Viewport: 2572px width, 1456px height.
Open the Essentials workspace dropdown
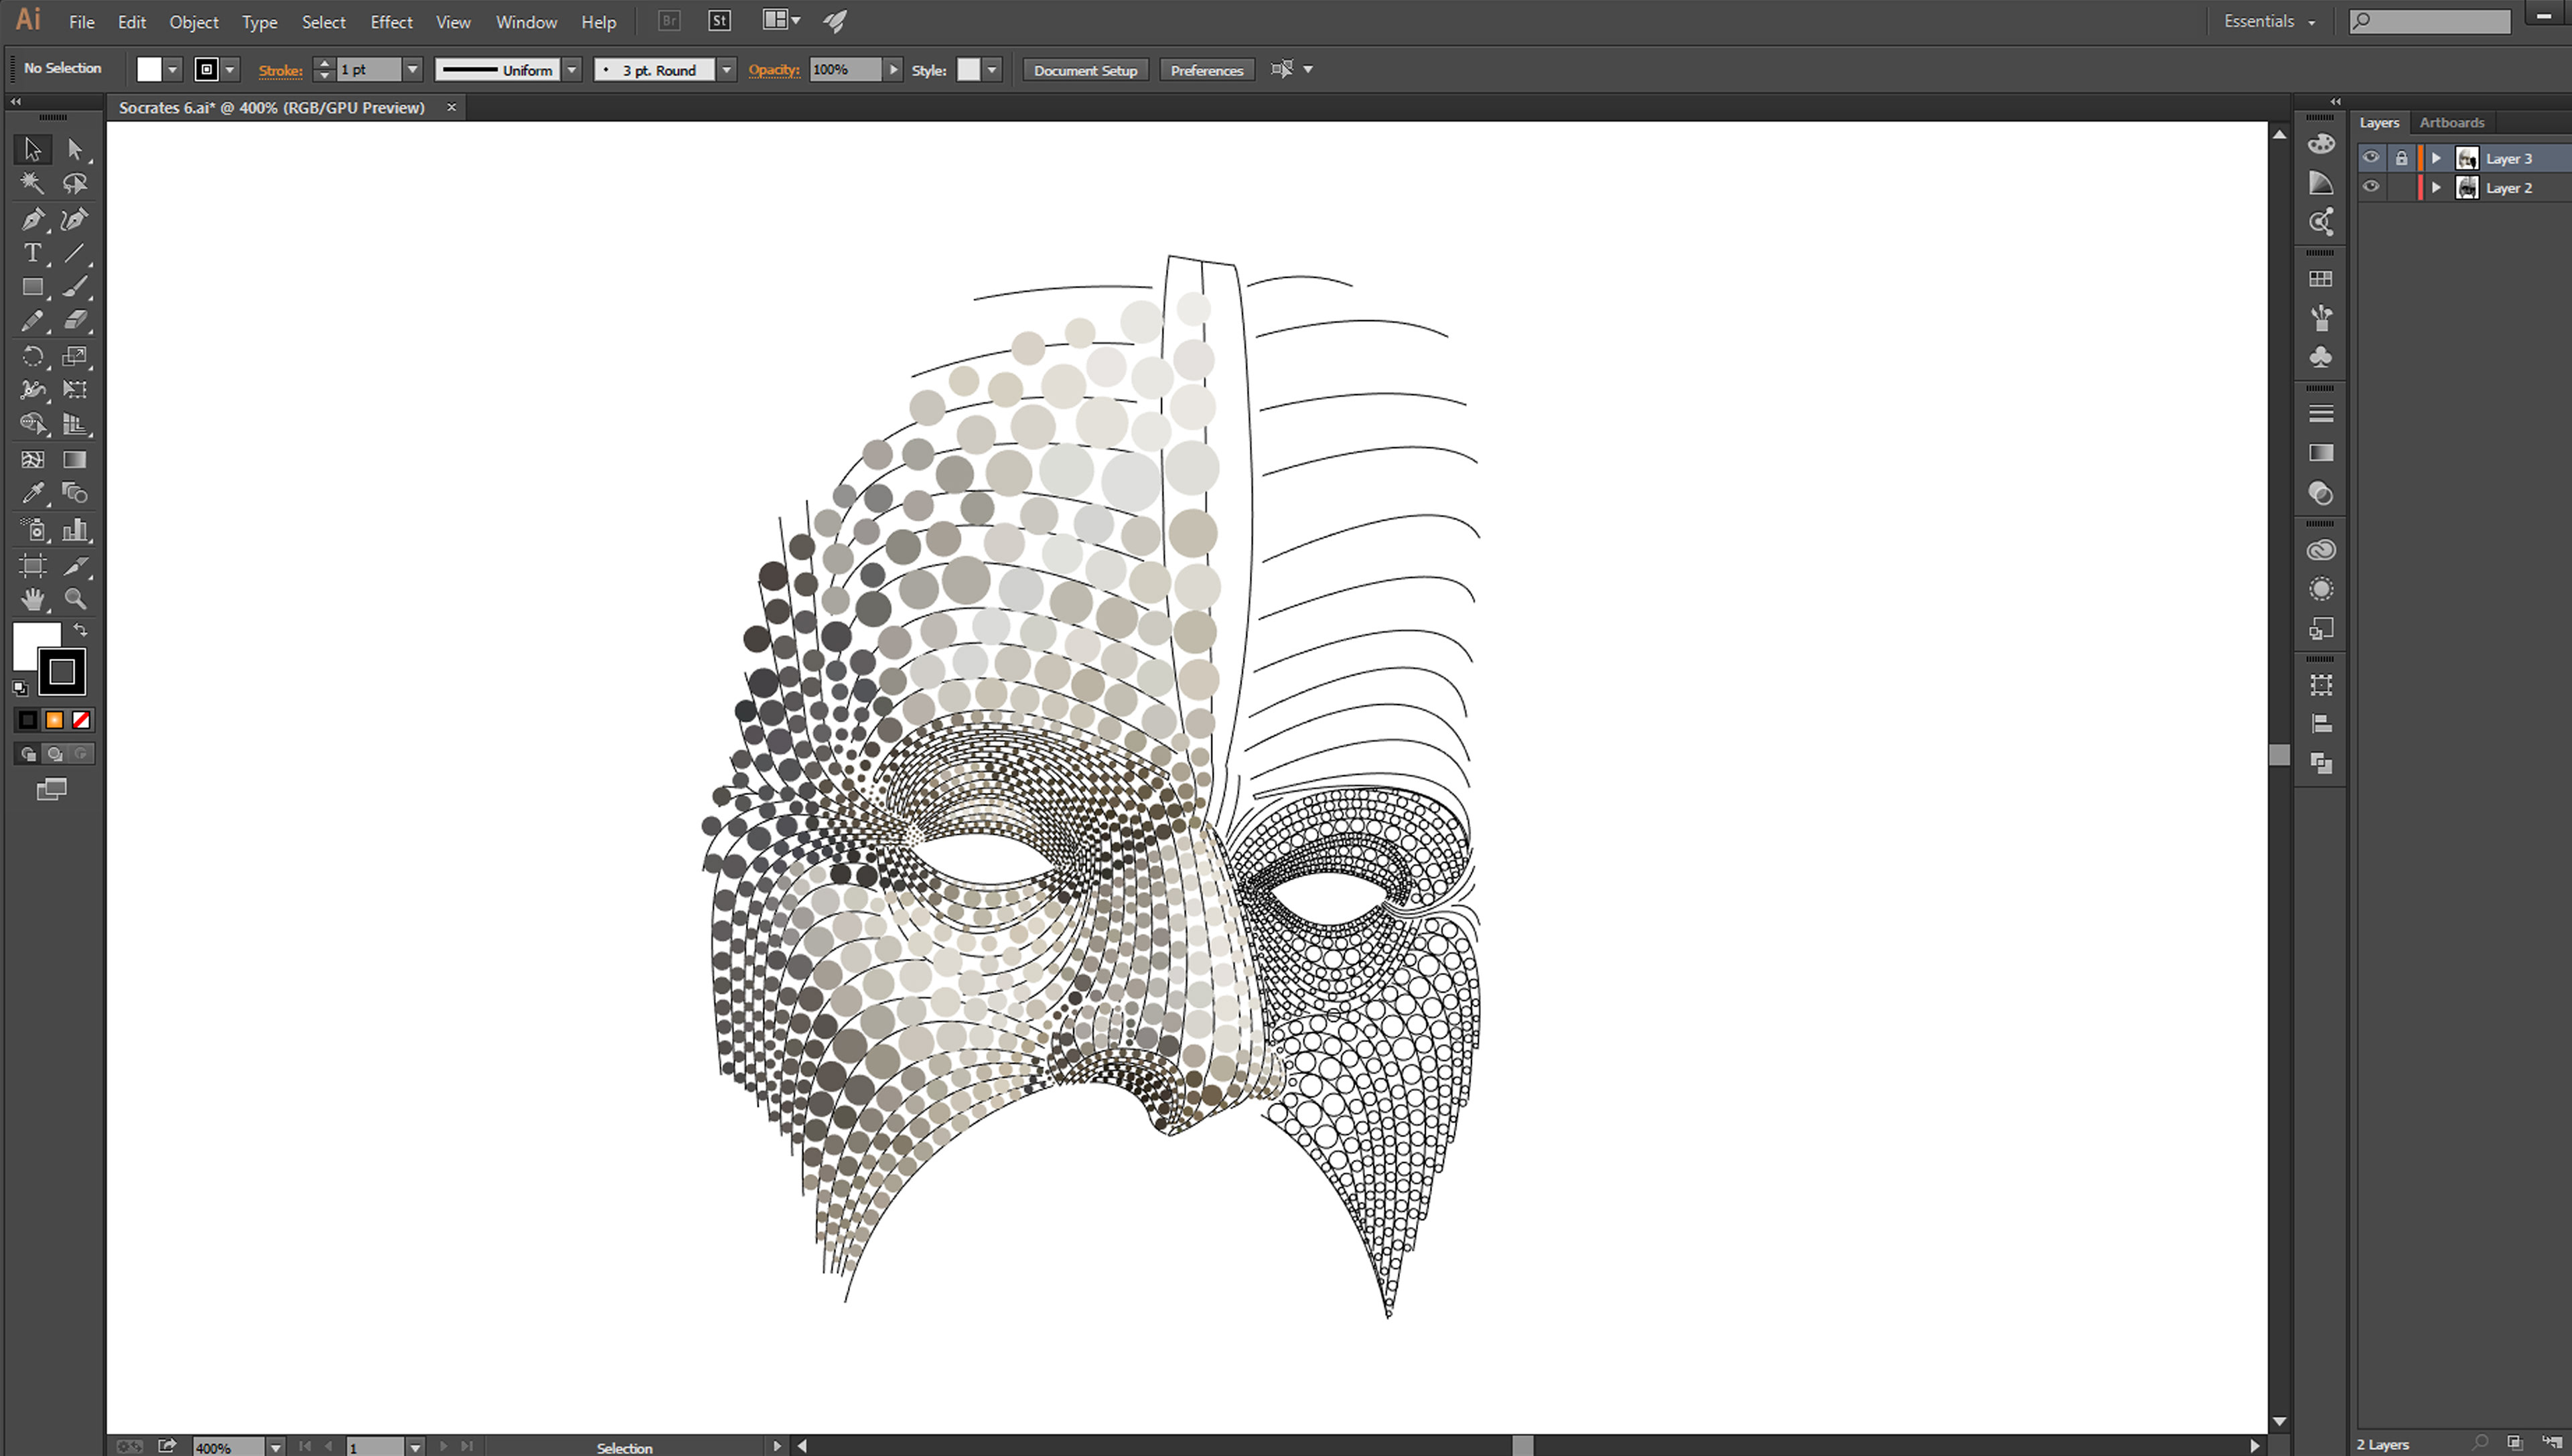tap(2269, 21)
